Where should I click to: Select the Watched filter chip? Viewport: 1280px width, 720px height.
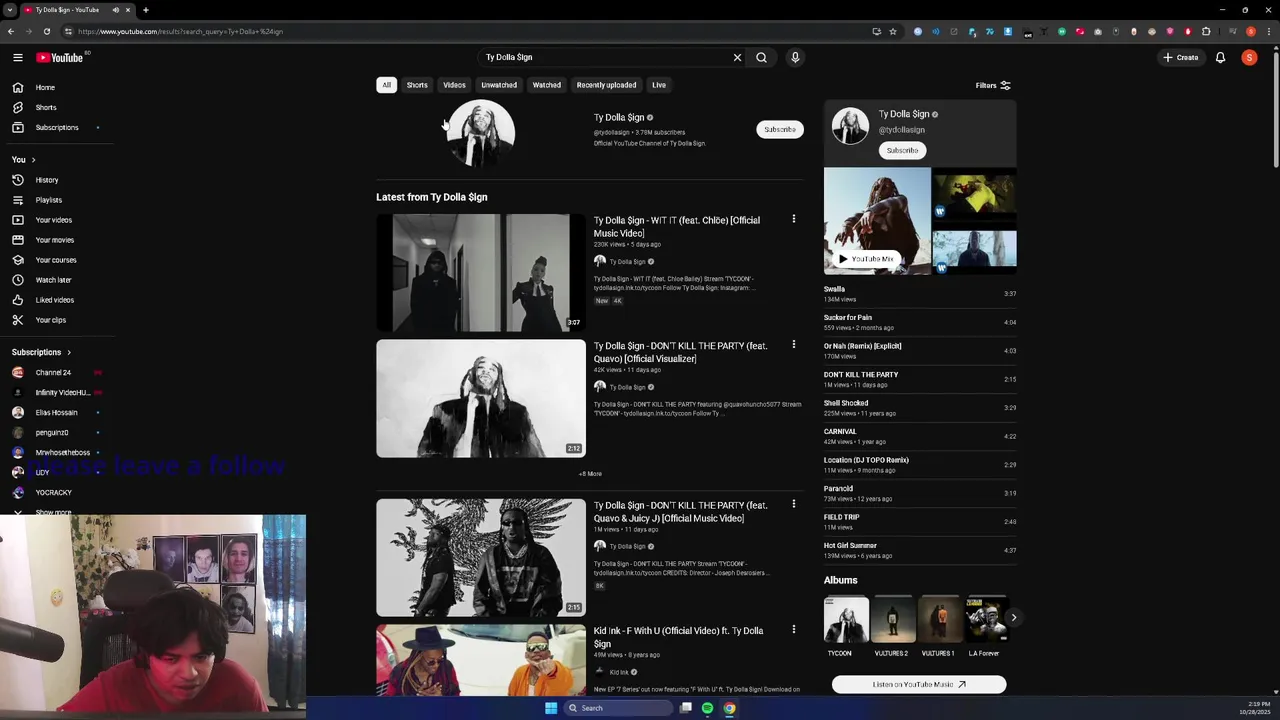click(x=547, y=85)
